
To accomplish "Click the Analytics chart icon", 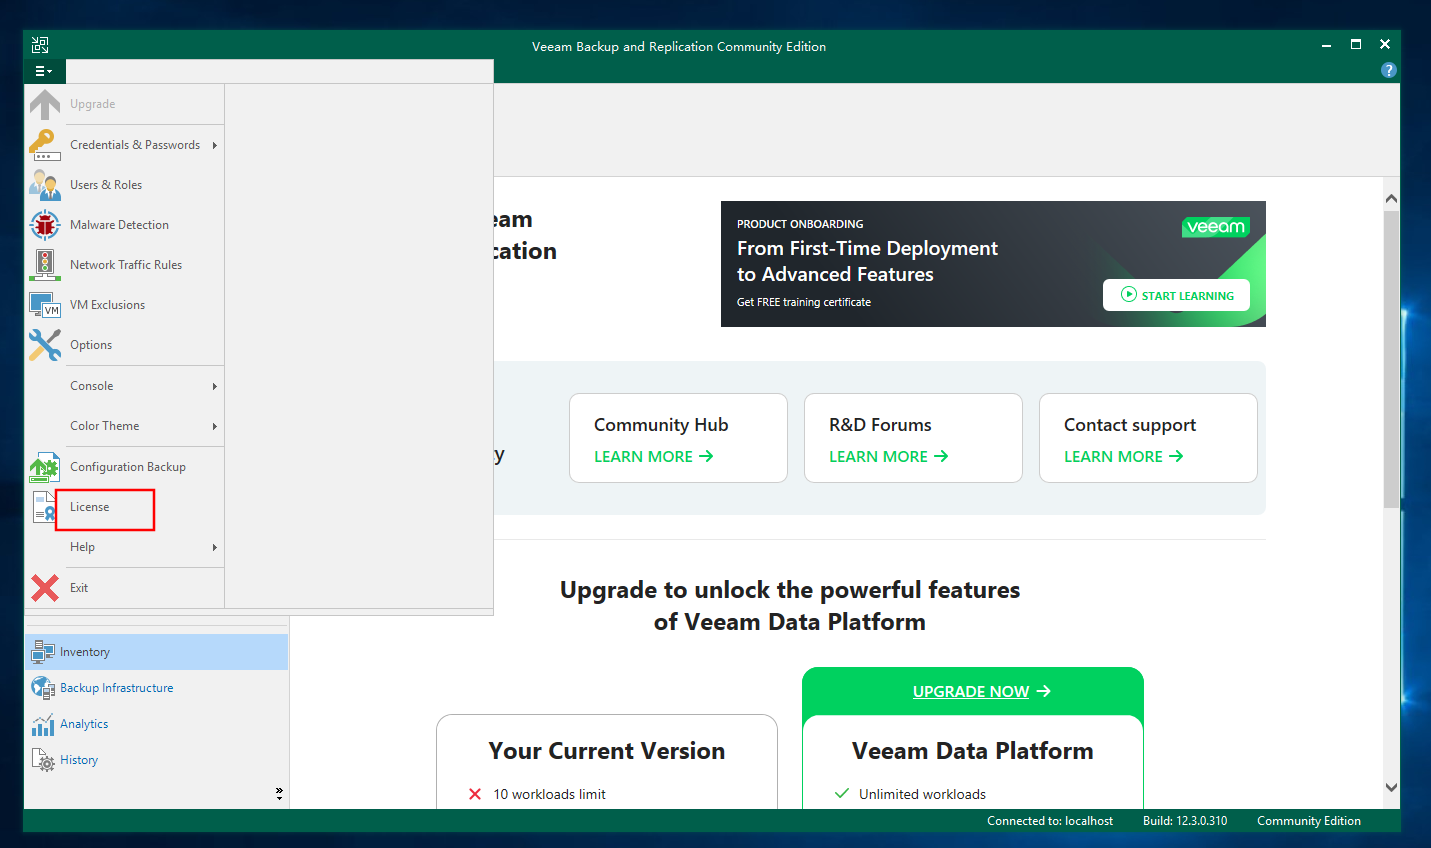I will coord(42,724).
